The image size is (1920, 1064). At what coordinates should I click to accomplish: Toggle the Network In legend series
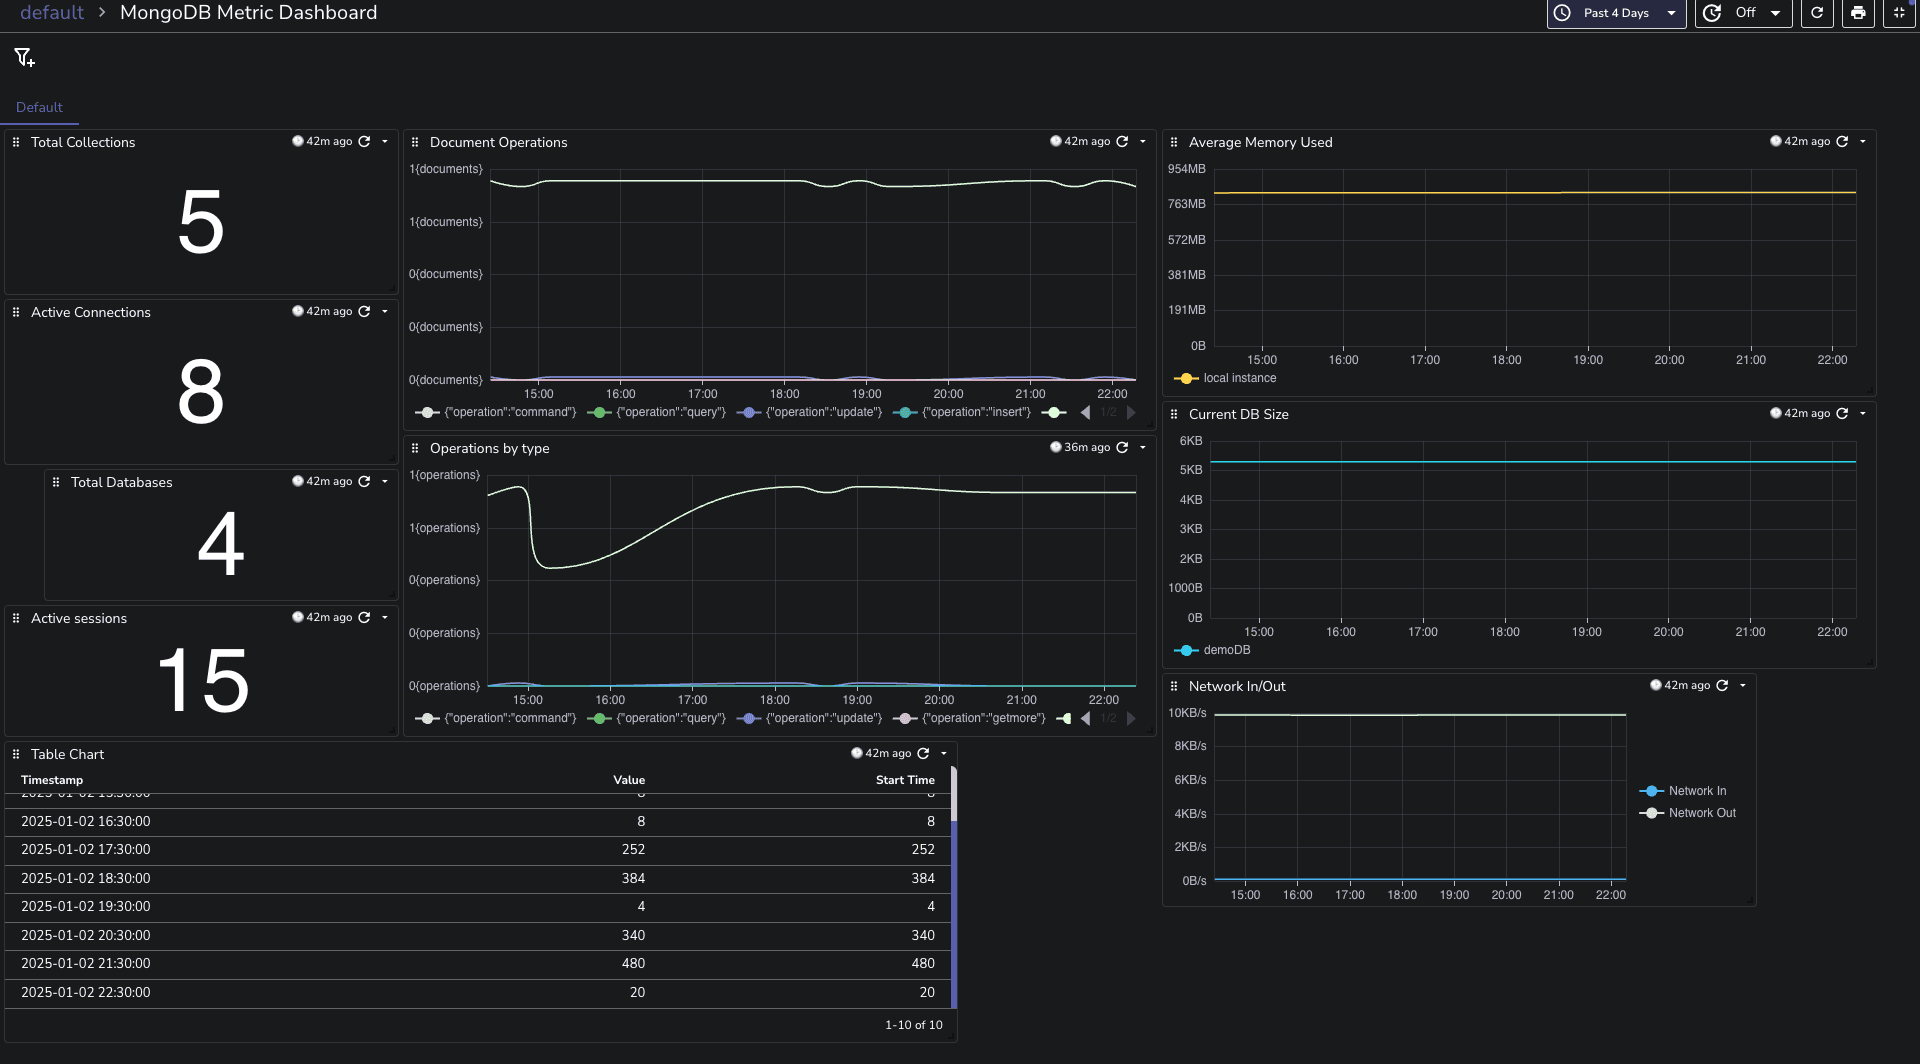tap(1696, 791)
